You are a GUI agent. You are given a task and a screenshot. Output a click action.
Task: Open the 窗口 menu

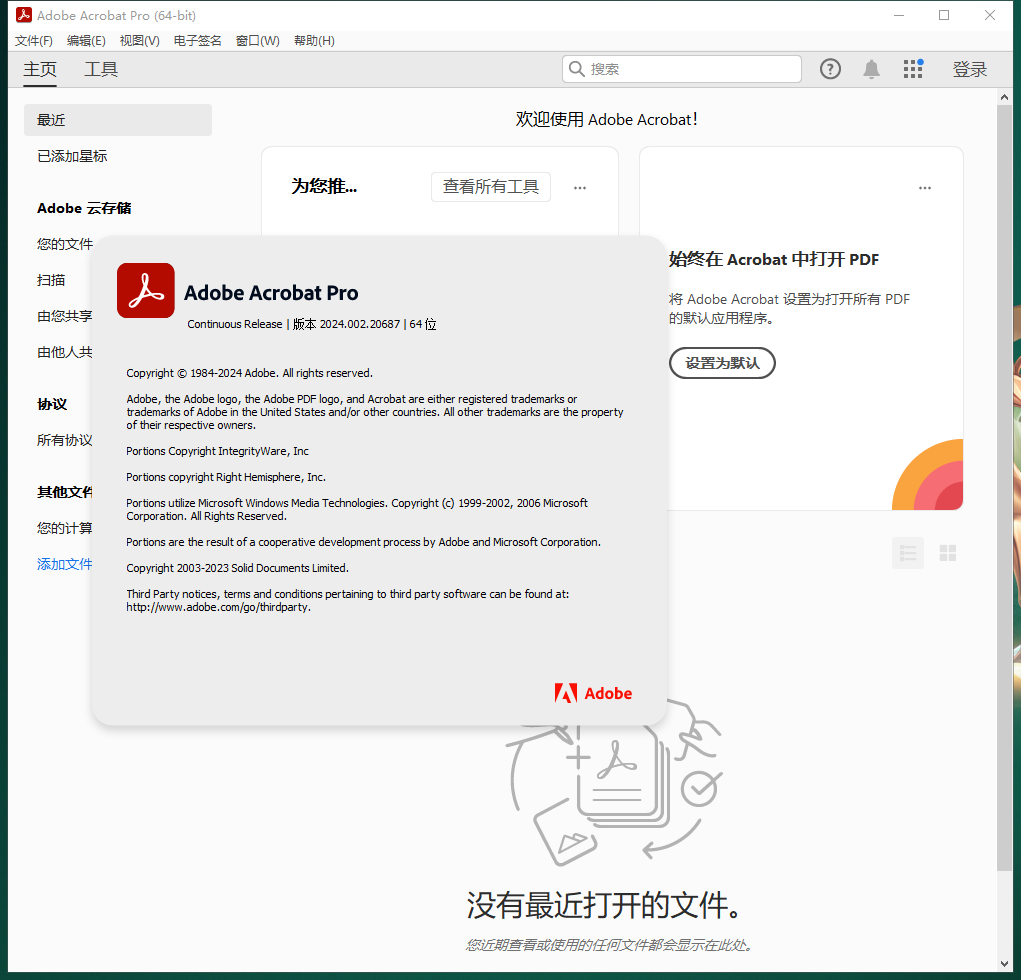pyautogui.click(x=257, y=40)
